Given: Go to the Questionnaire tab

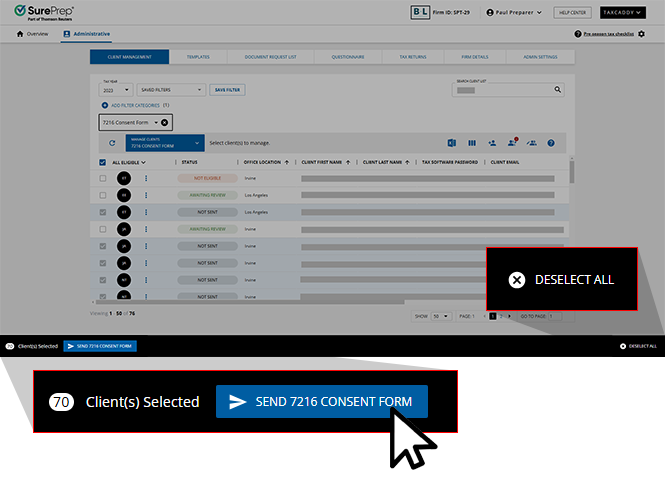Looking at the screenshot, I should 348,57.
